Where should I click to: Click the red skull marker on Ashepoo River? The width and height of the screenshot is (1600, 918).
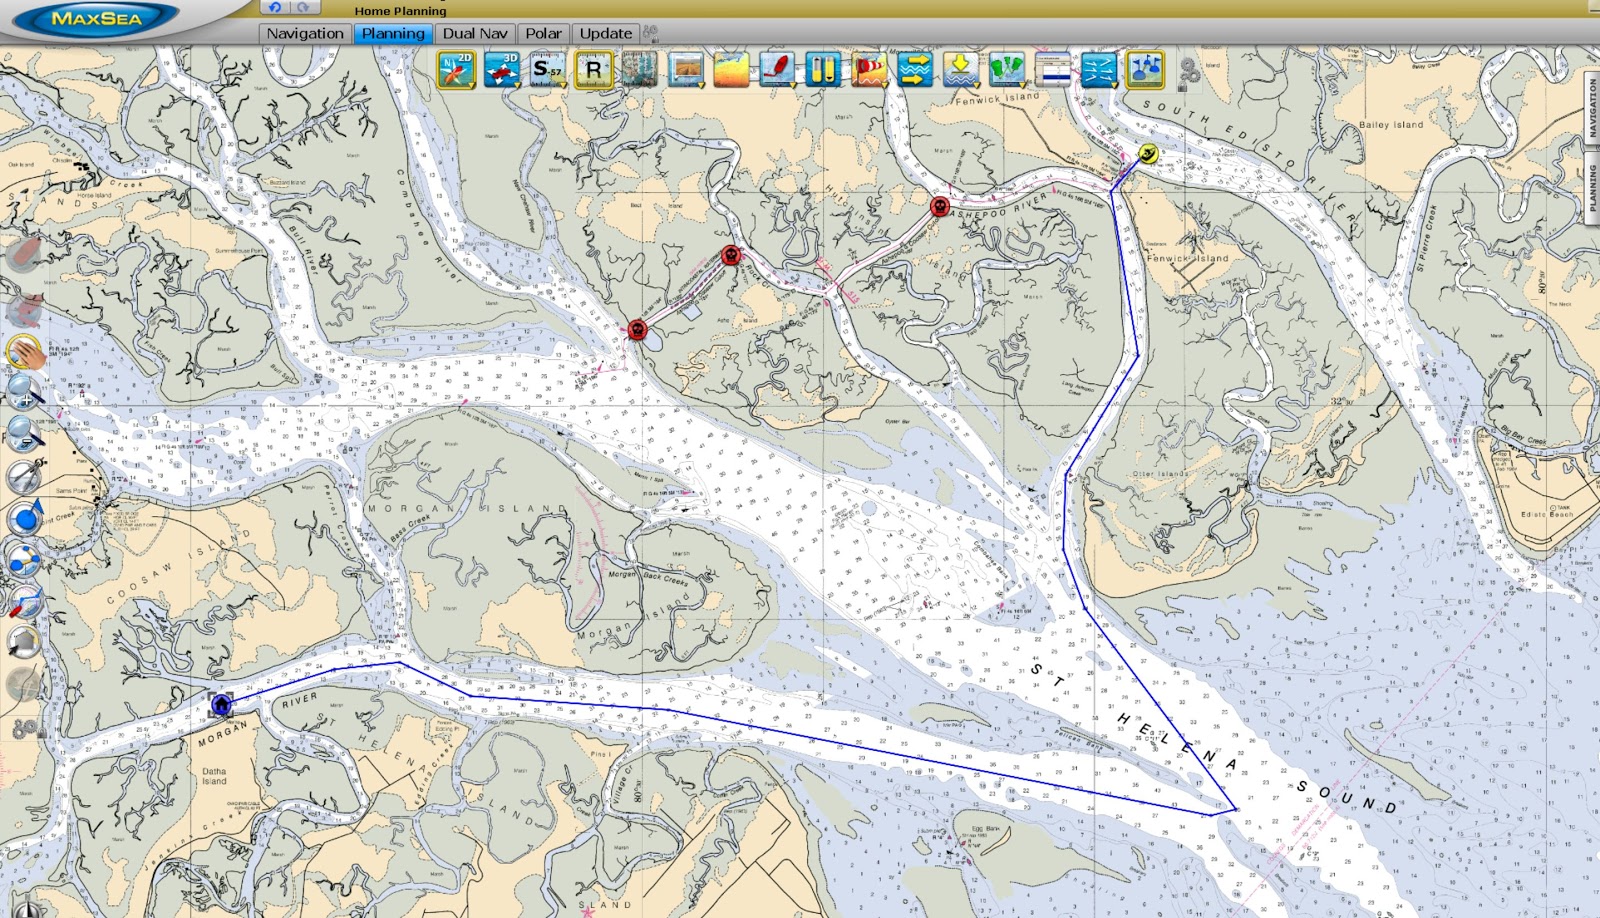[x=939, y=207]
